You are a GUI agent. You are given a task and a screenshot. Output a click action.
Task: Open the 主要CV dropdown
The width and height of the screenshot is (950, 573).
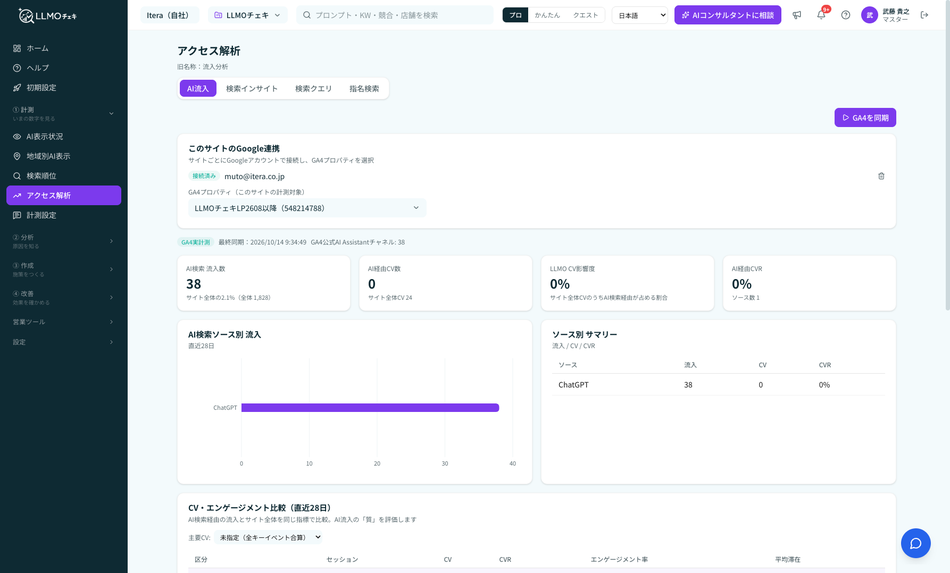[268, 537]
